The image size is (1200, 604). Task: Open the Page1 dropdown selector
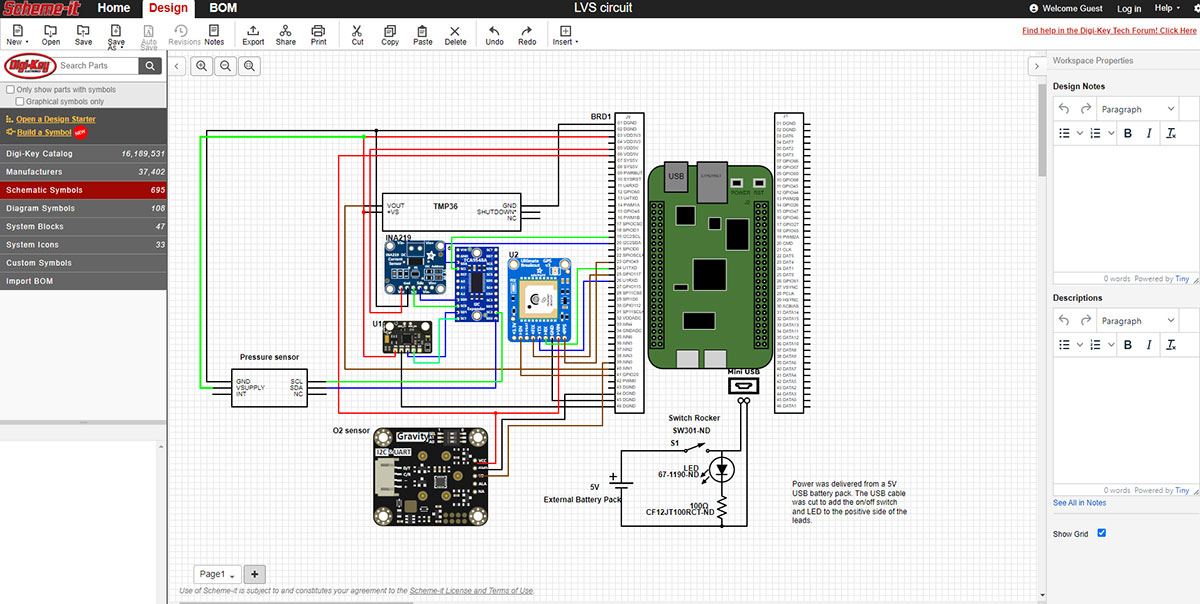point(217,574)
